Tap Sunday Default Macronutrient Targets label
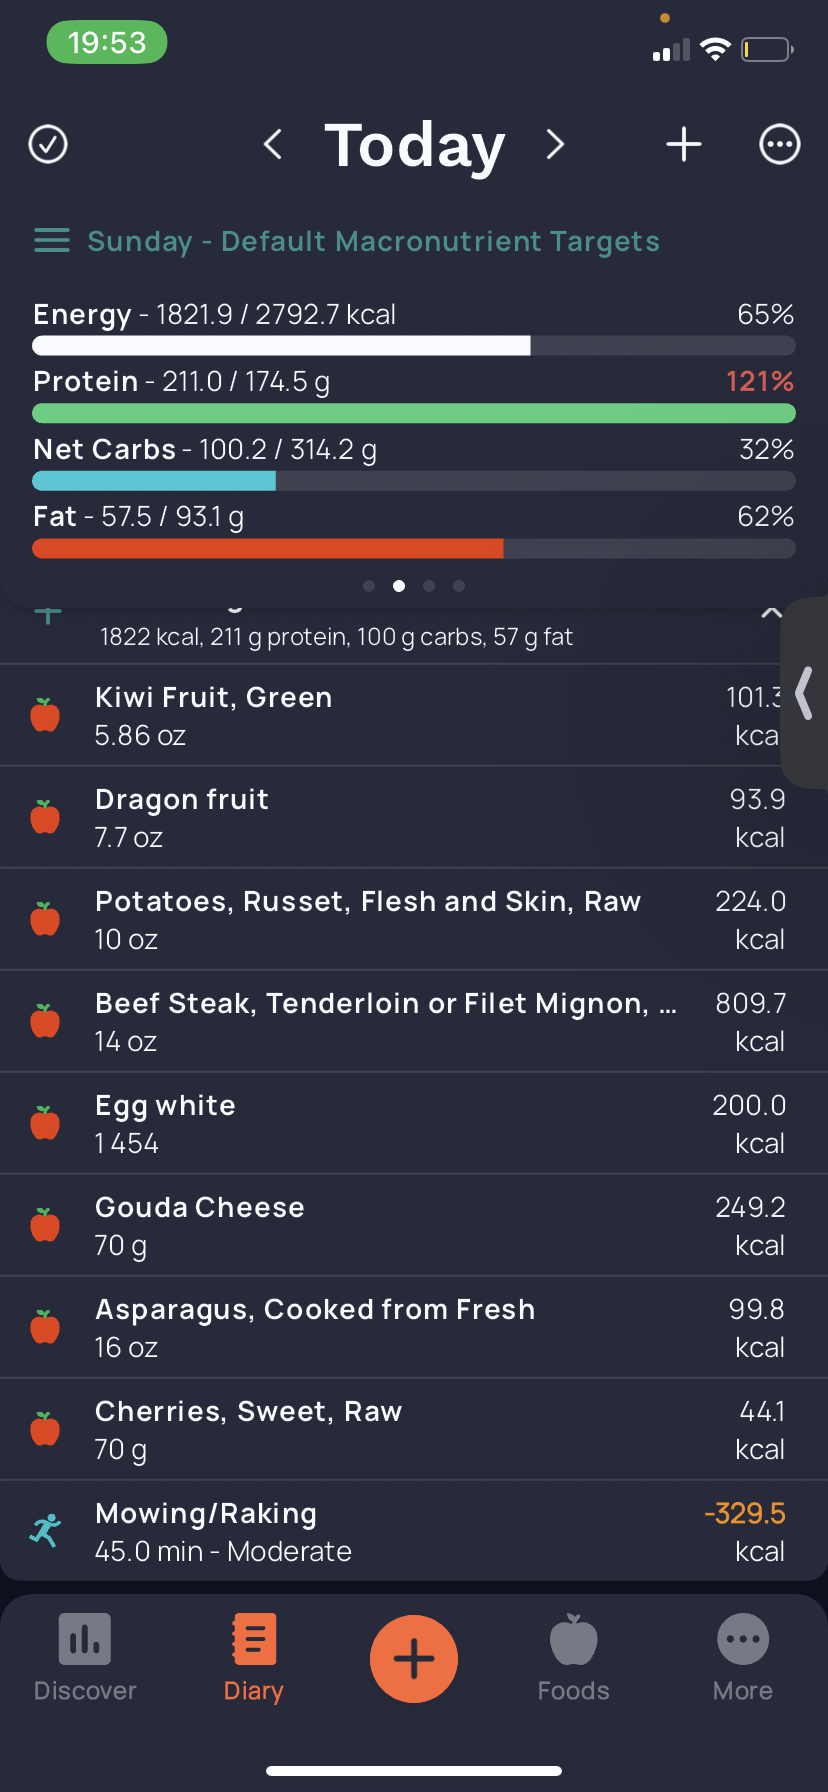The height and width of the screenshot is (1792, 828). click(374, 241)
